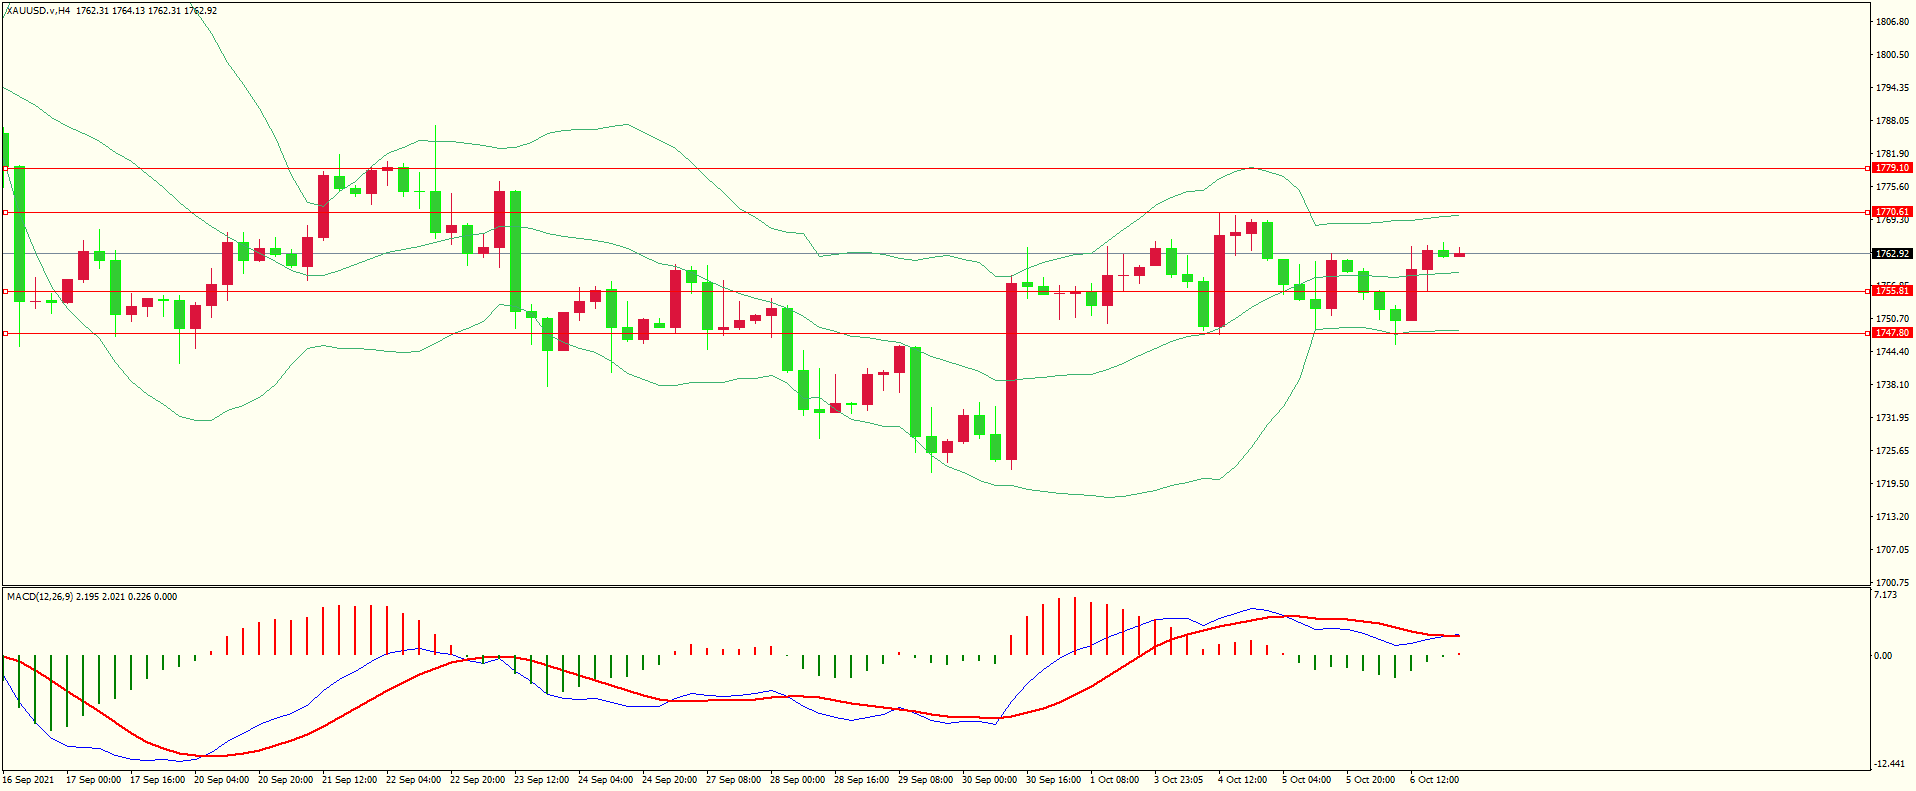Click the 23 Sep 12:00 time label
The image size is (1916, 791).
click(542, 780)
